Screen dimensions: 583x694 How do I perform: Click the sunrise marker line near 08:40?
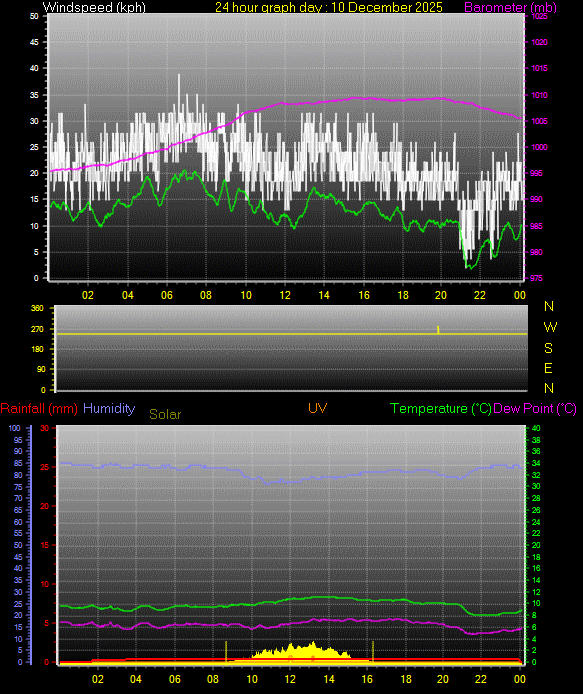pyautogui.click(x=226, y=652)
